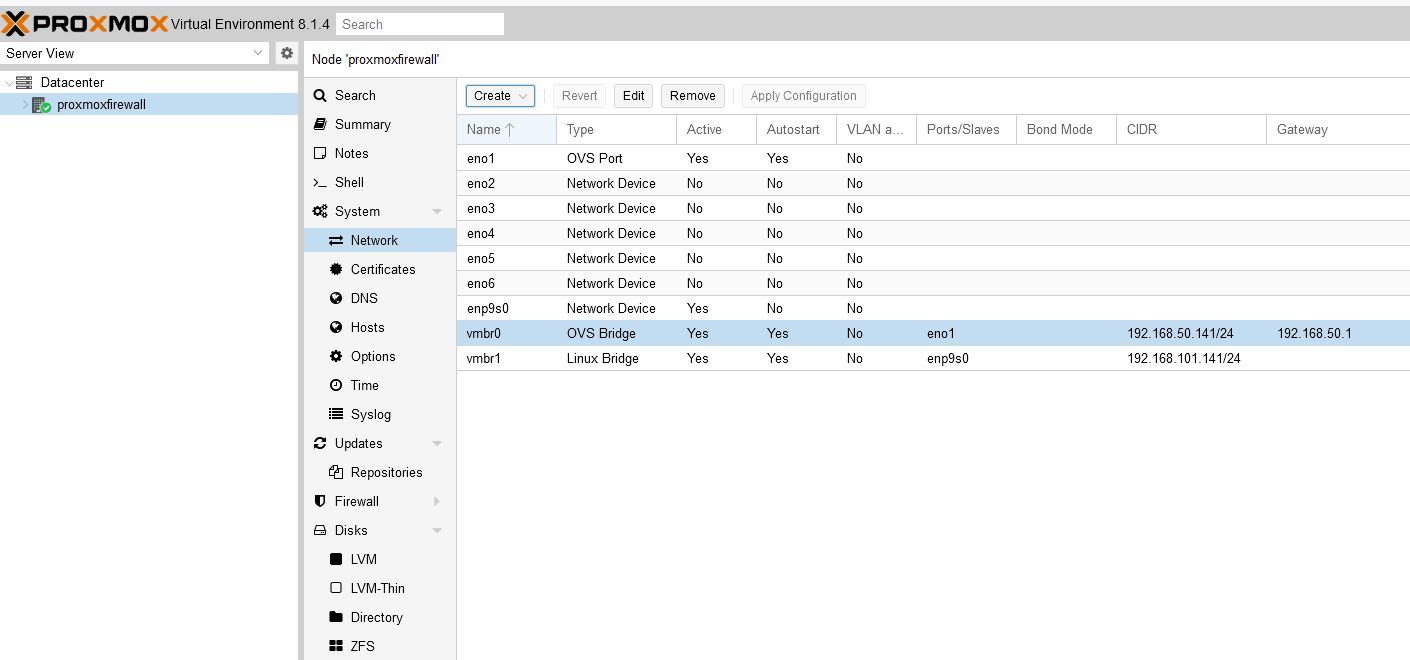
Task: Click the DNS globe icon
Action: 336,298
